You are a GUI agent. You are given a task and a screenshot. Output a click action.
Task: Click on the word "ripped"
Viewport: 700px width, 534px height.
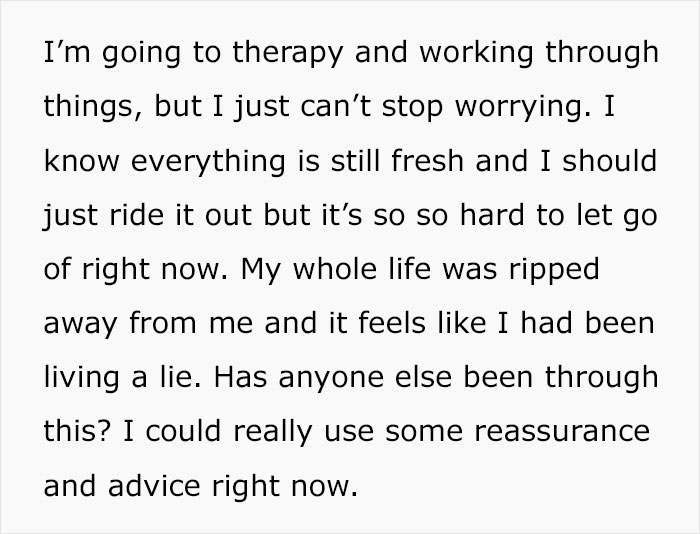555,269
